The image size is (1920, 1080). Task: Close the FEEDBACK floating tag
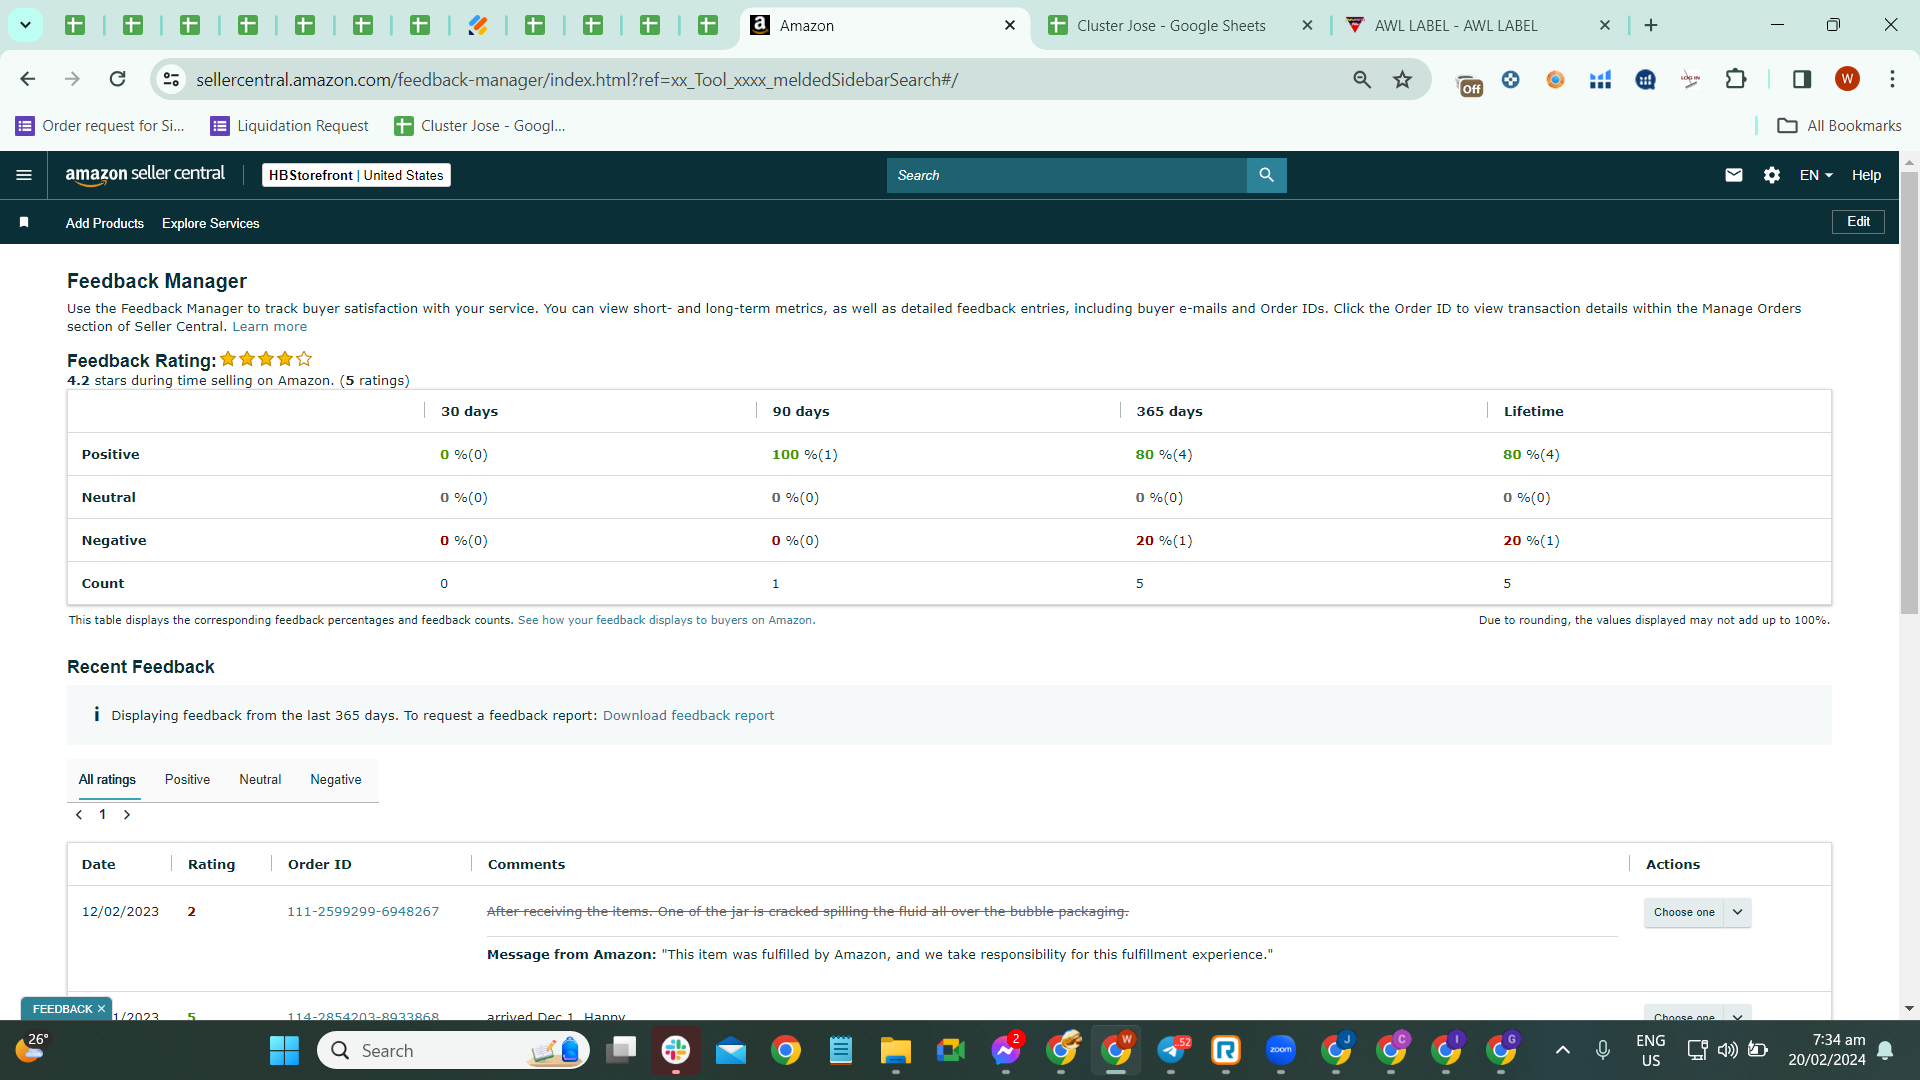101,1009
